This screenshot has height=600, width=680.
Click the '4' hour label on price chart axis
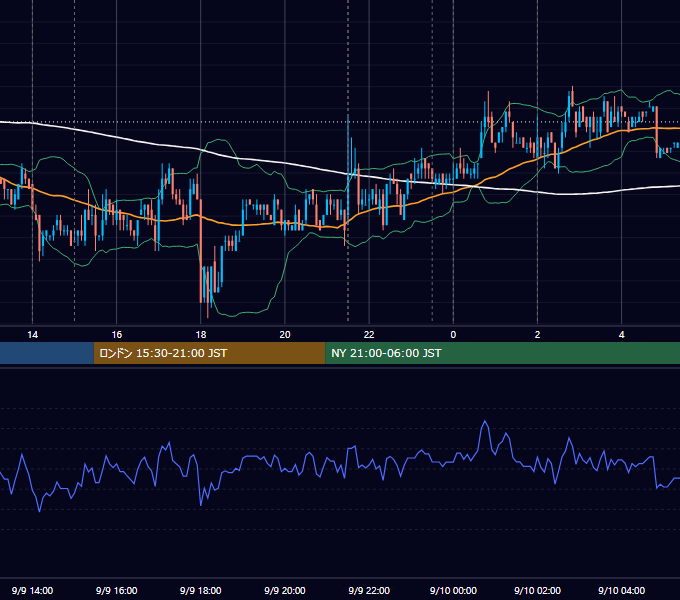(x=621, y=335)
